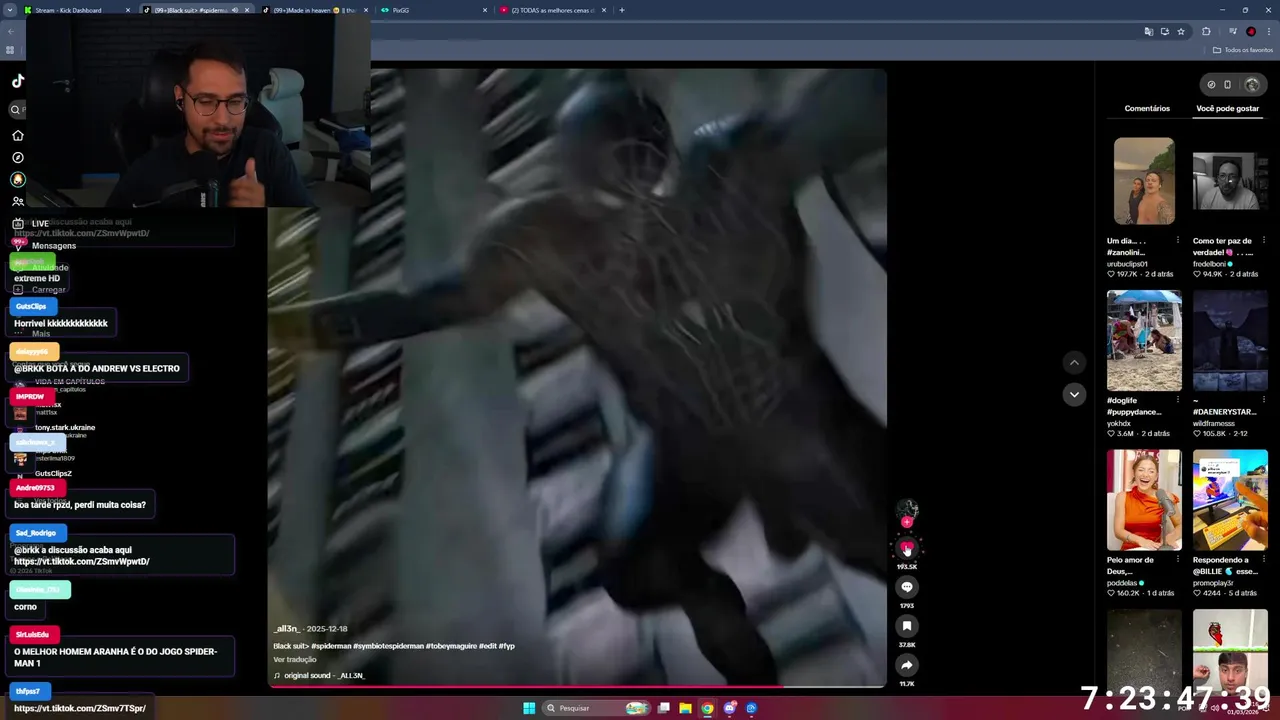The height and width of the screenshot is (720, 1280).
Task: Open the creator avatar beside the video
Action: (x=907, y=509)
